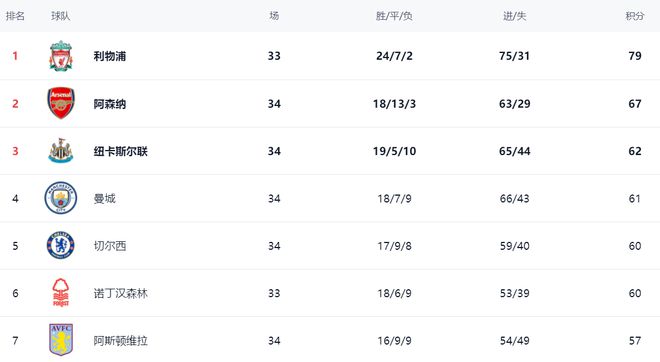Click Liverpool's 79 points value

tap(635, 56)
